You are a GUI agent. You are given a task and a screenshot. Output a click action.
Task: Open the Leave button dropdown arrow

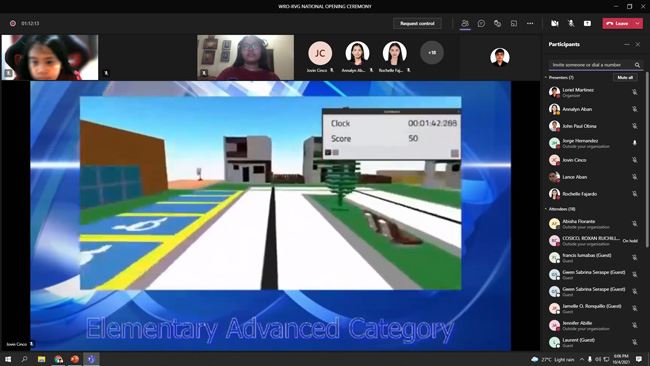638,24
